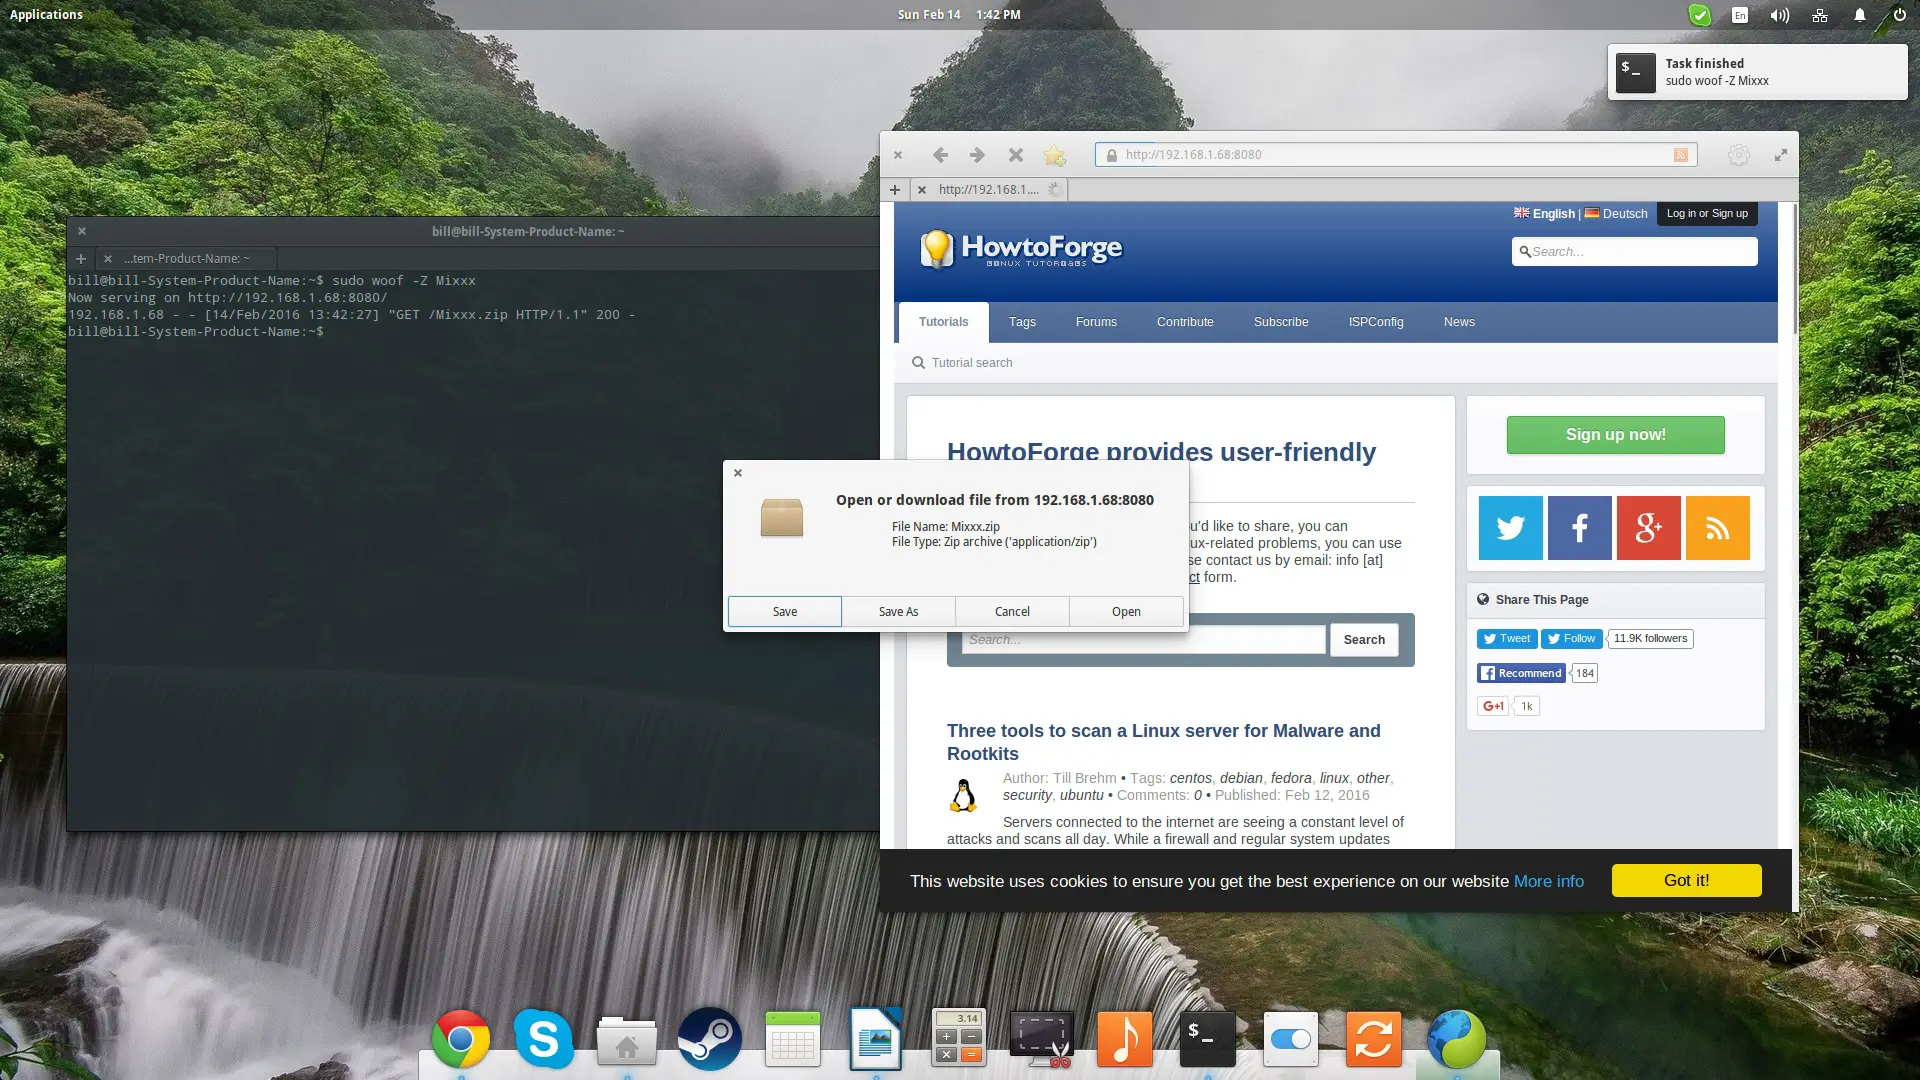Click the RSS feed icon in address bar
This screenshot has width=1920, height=1080.
(x=1681, y=155)
